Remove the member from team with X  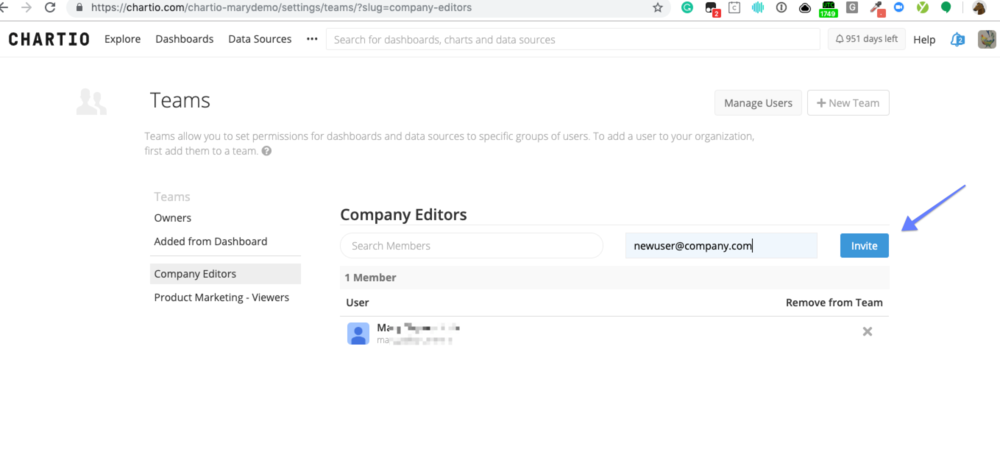click(x=867, y=331)
